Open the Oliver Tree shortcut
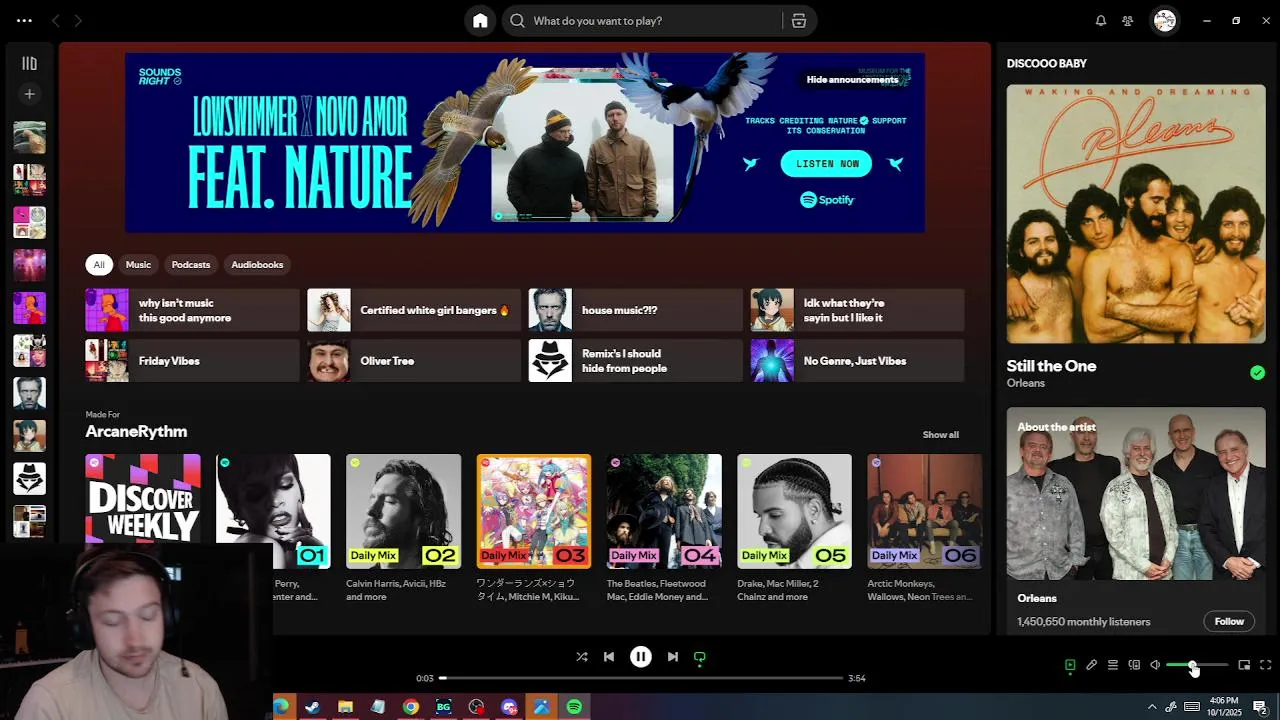 tap(414, 361)
